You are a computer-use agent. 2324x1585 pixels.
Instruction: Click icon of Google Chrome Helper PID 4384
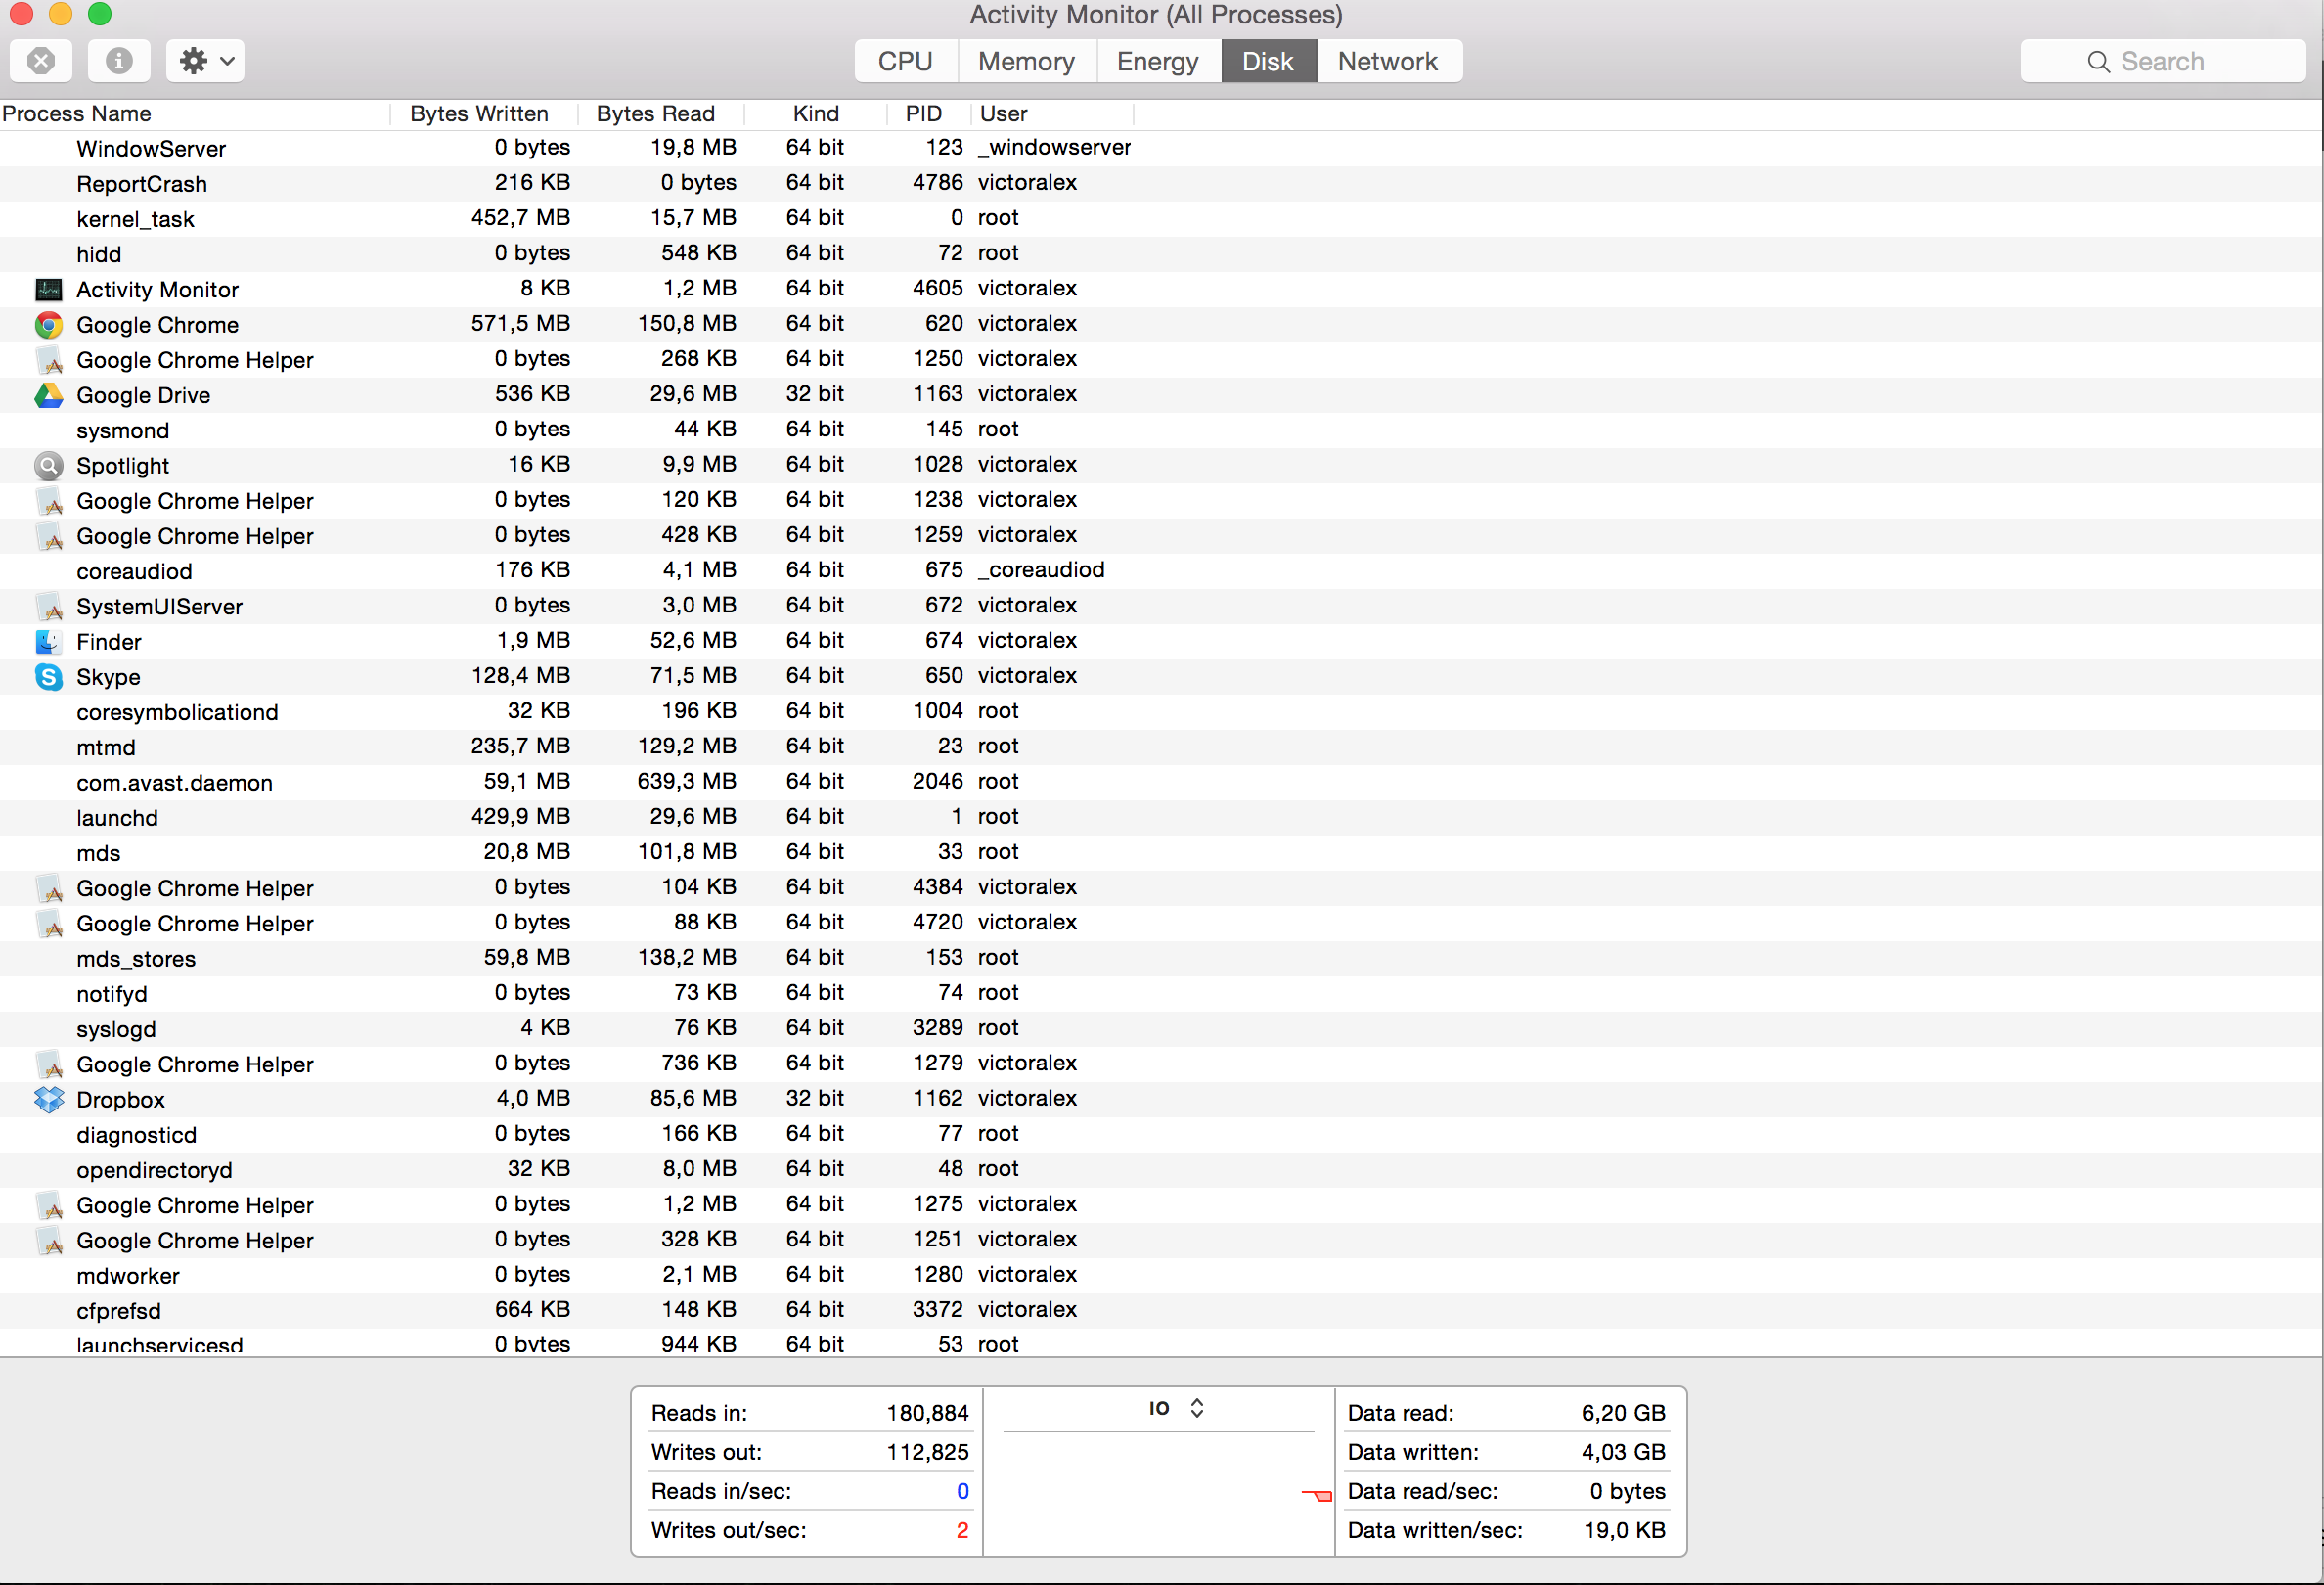click(x=49, y=889)
